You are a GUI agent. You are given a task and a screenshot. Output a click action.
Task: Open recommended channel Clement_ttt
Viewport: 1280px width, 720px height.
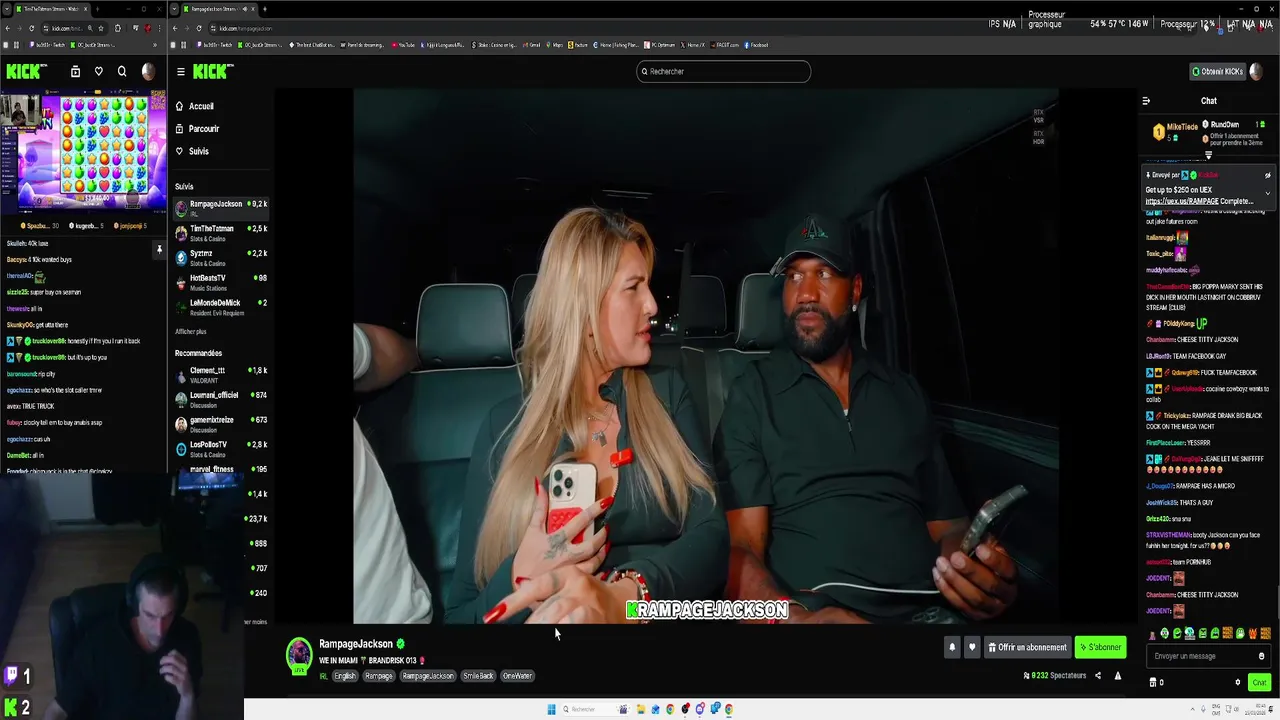pyautogui.click(x=221, y=375)
